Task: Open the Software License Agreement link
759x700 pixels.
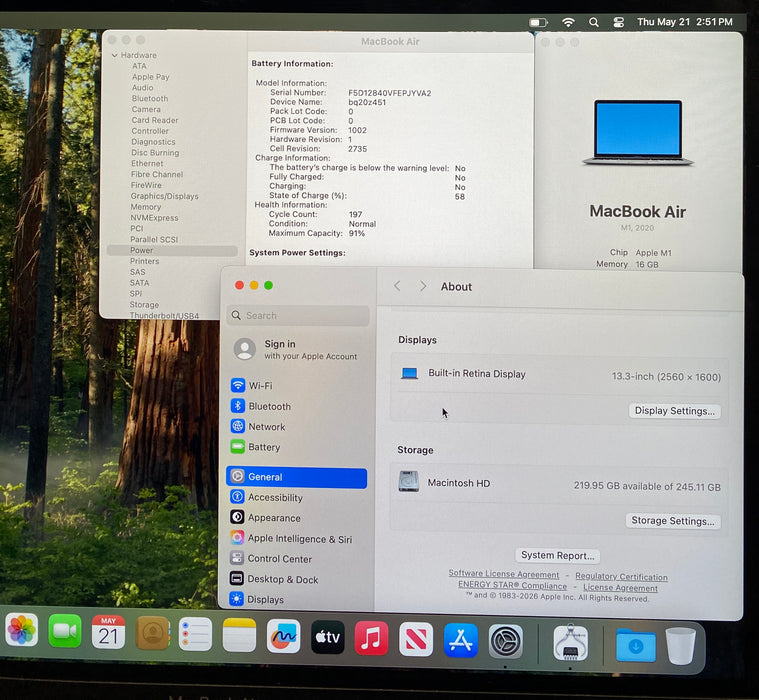Action: click(x=503, y=574)
